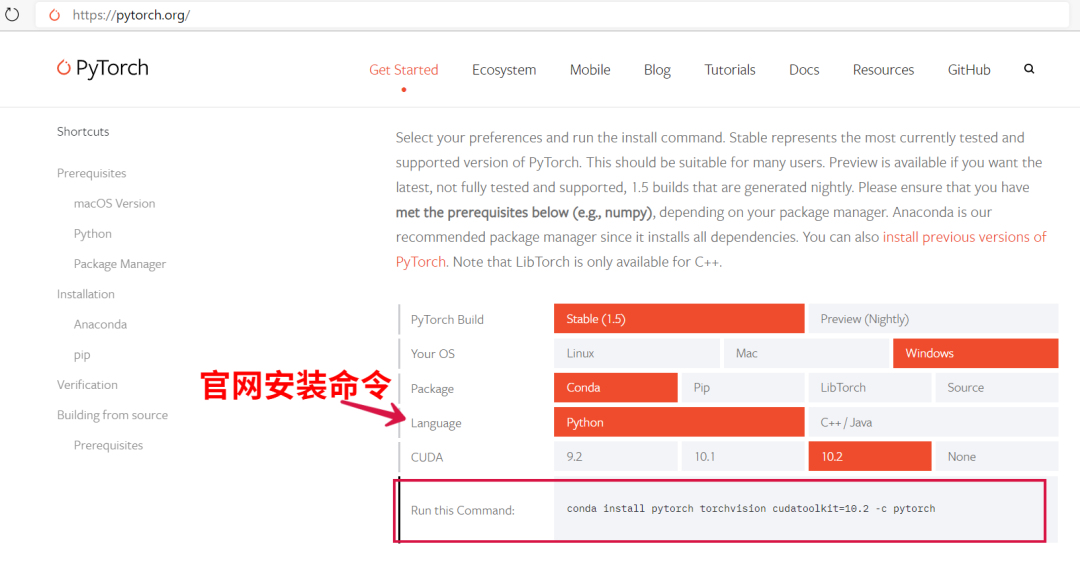Image resolution: width=1080 pixels, height=573 pixels.
Task: Click the 'PyTorch Build' row label
Action: click(447, 320)
